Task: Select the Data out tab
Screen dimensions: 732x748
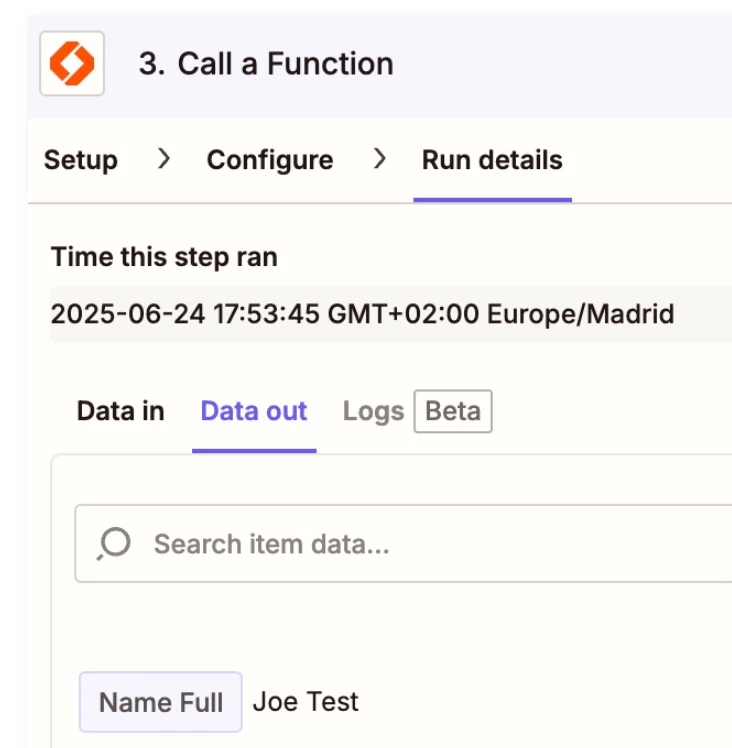Action: [x=254, y=411]
